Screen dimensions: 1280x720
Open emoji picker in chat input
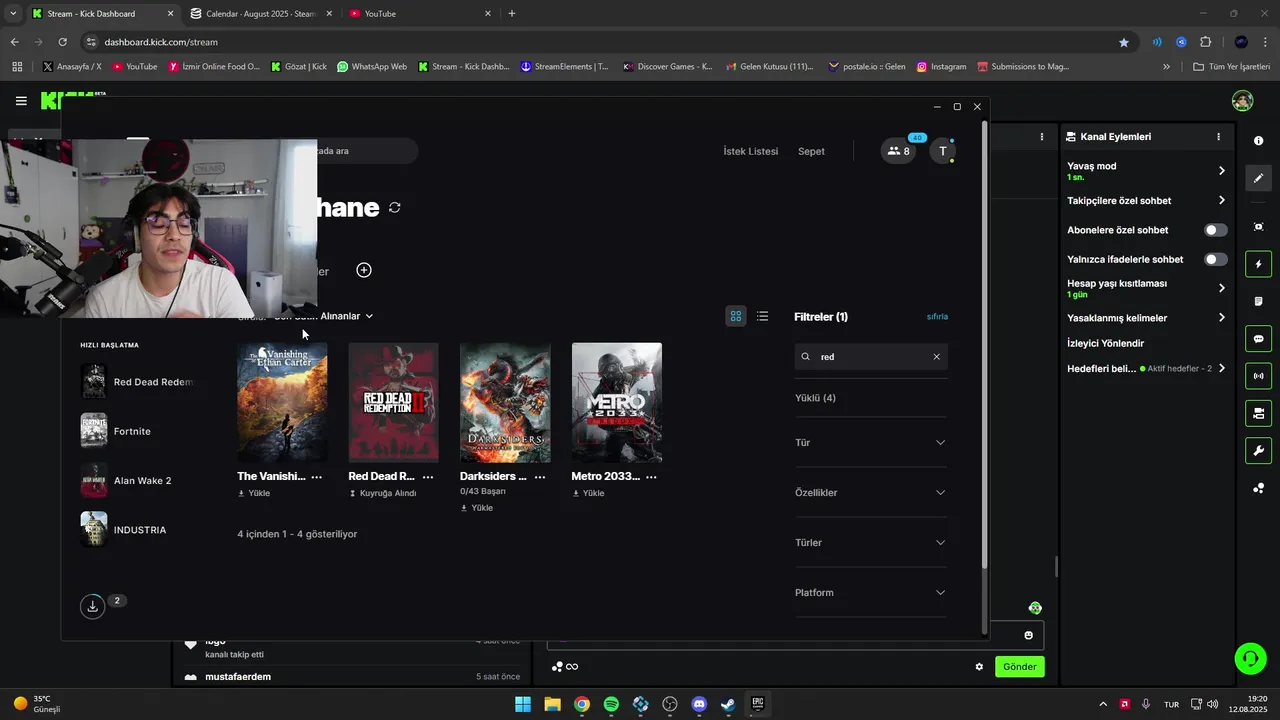(x=1028, y=635)
